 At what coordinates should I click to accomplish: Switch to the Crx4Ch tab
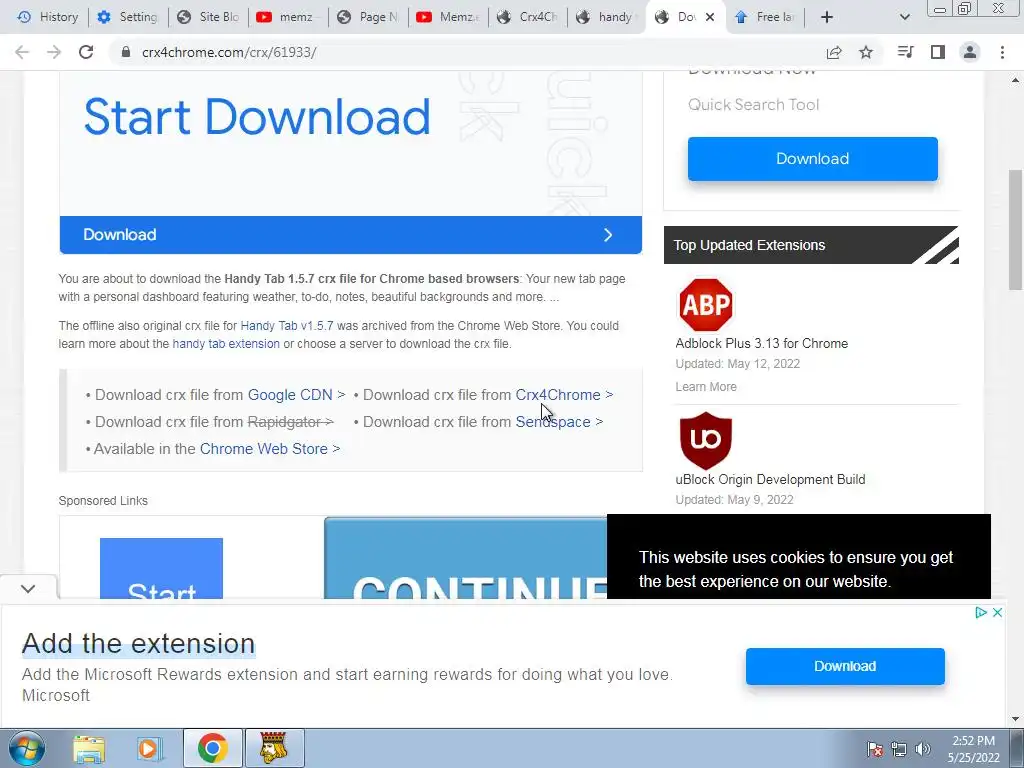pos(528,17)
